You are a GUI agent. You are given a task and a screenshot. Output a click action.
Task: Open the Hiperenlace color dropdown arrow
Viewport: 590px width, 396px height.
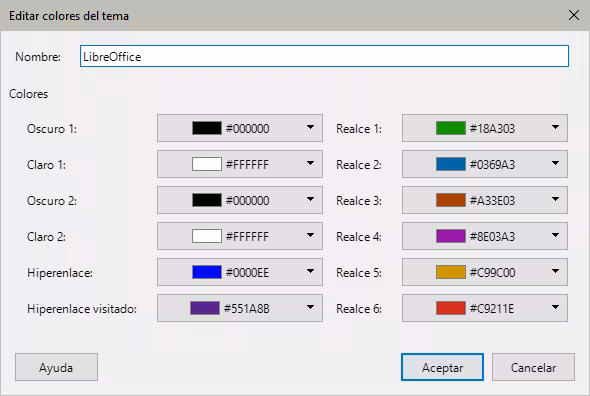(x=310, y=271)
